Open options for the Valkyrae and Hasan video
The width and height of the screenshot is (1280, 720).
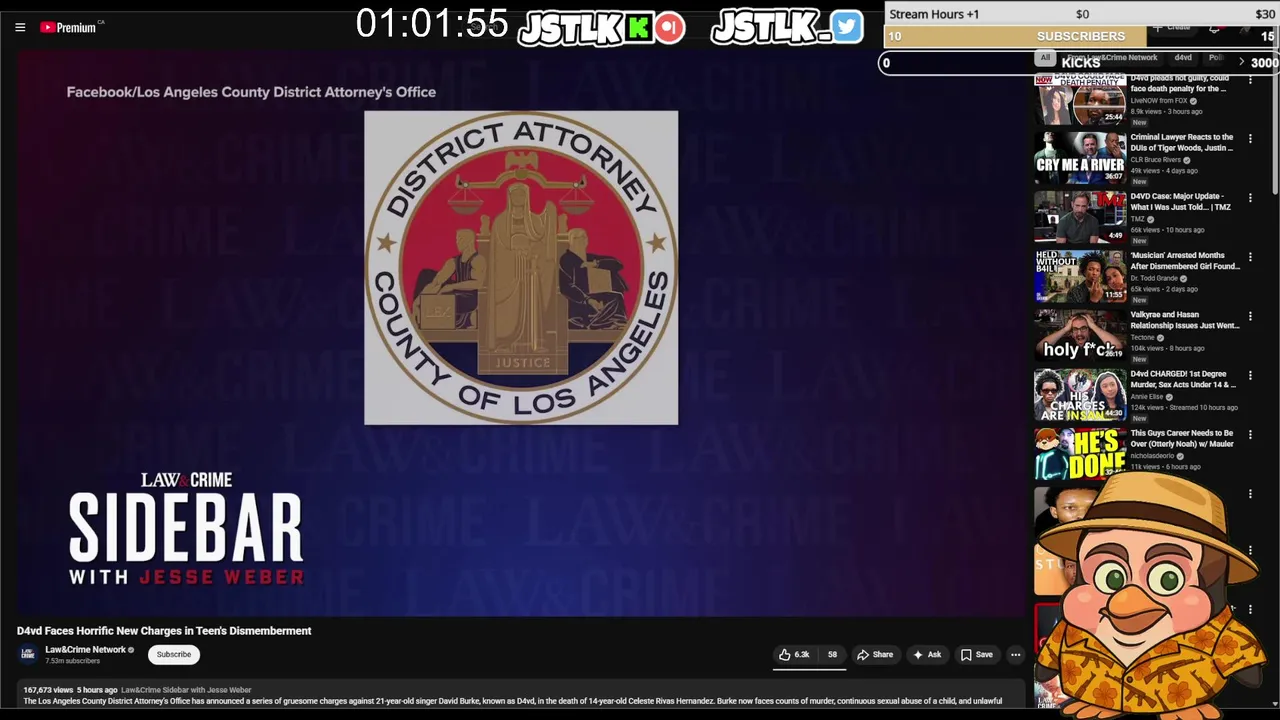coord(1250,316)
